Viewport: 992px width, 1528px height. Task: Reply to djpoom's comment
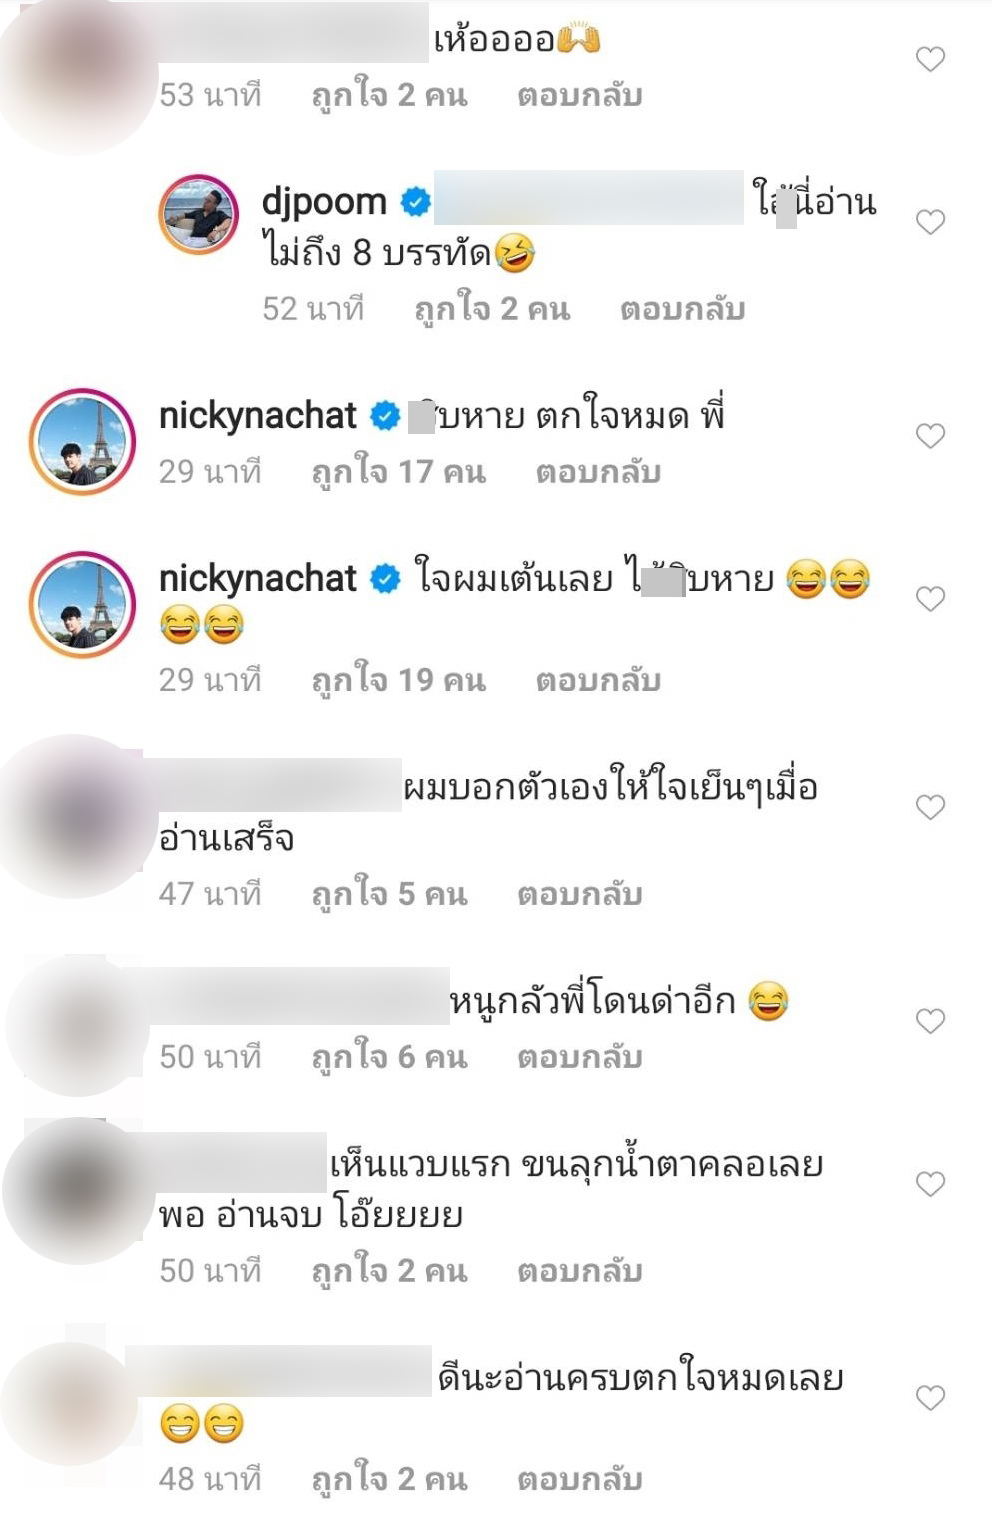(682, 309)
